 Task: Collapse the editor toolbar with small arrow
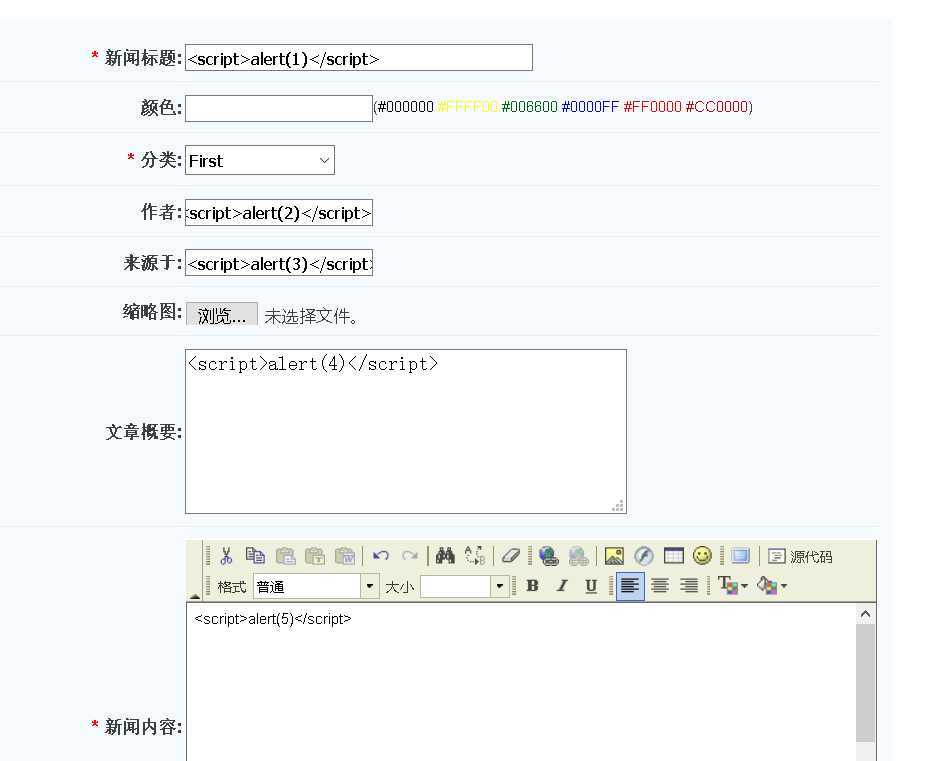(x=194, y=596)
